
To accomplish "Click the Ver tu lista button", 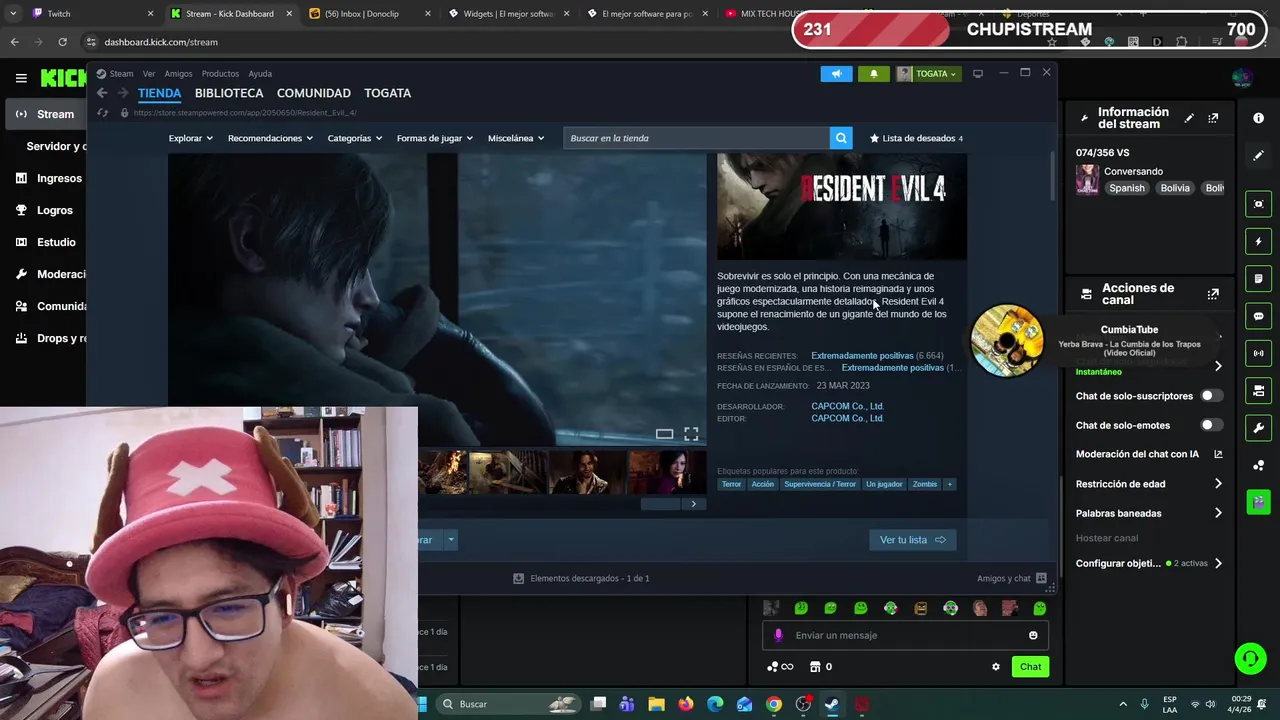I will point(912,540).
